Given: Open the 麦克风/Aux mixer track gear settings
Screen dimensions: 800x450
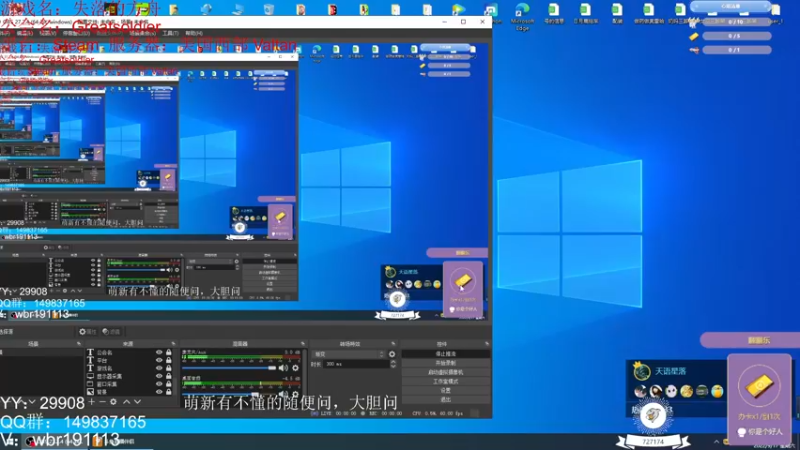Looking at the screenshot, I should 295,368.
